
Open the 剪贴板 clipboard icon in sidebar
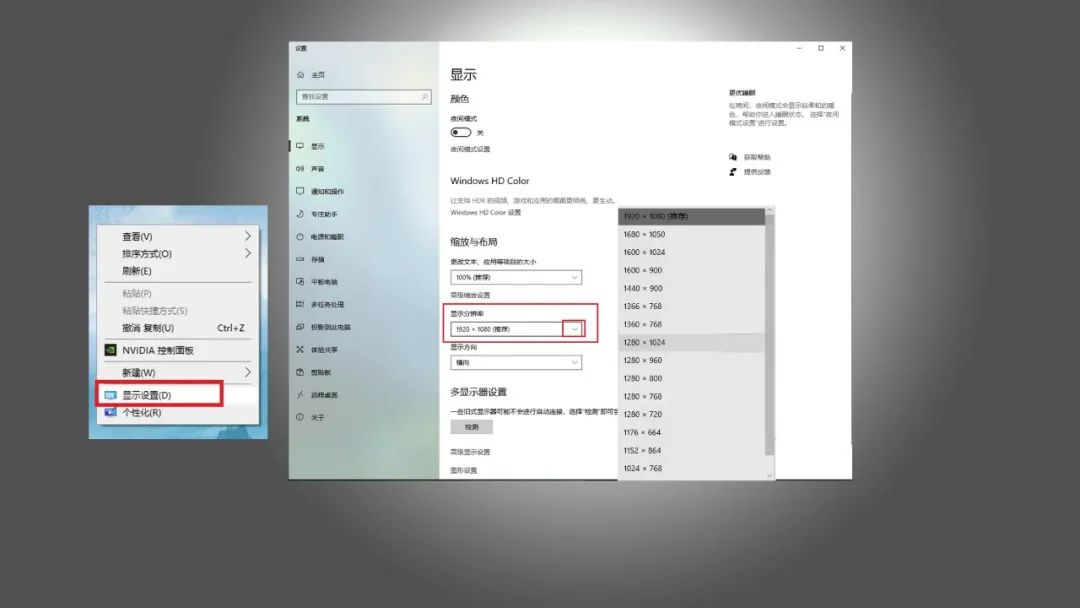pos(300,373)
